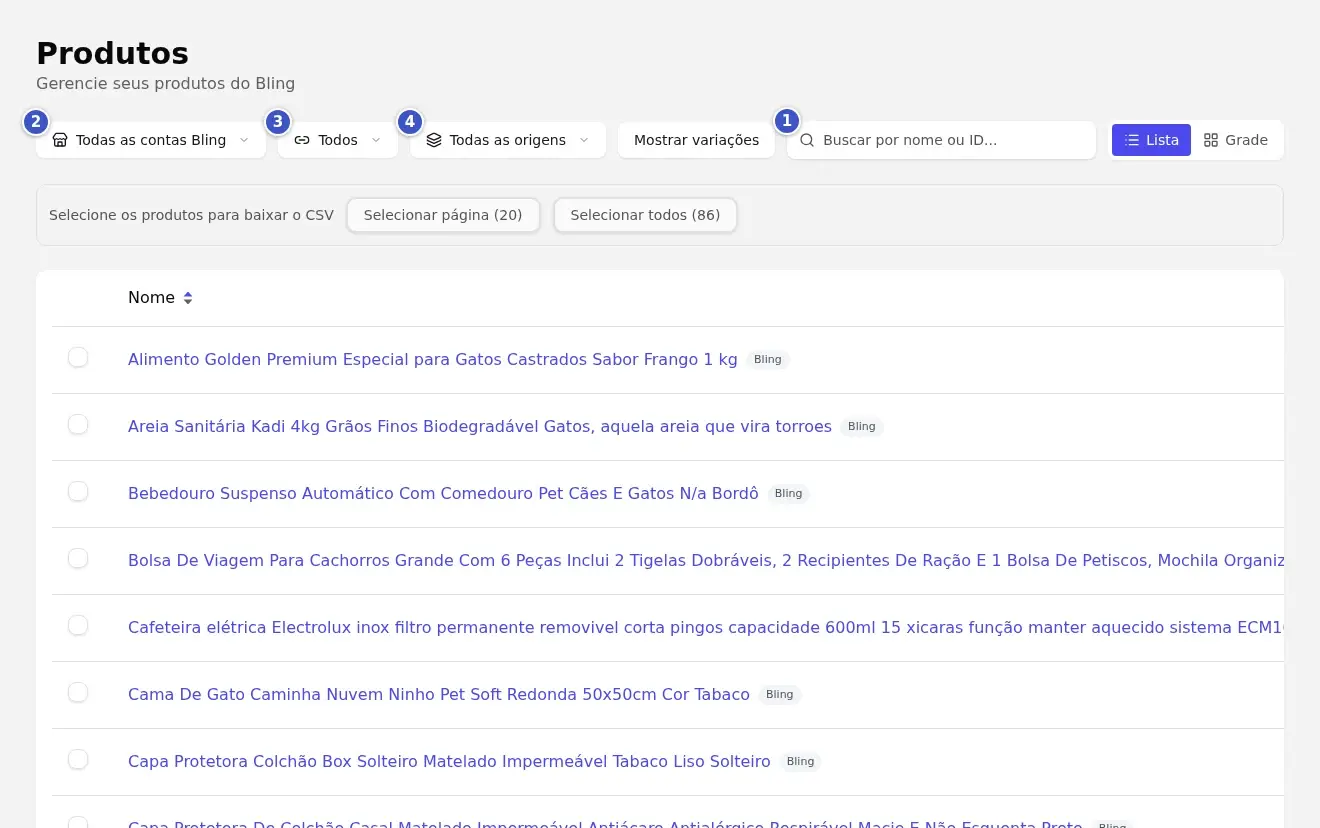The width and height of the screenshot is (1320, 828).
Task: Focus the Buscar por nome ou ID field
Action: click(x=941, y=140)
